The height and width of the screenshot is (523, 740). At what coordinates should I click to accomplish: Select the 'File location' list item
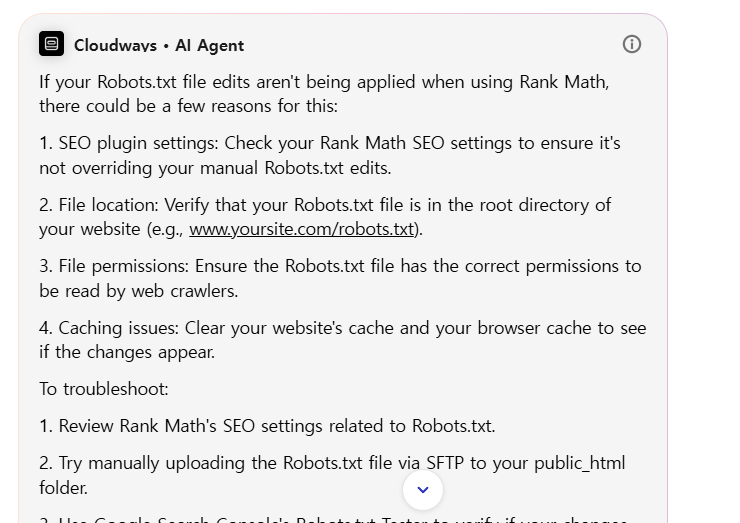(x=325, y=216)
